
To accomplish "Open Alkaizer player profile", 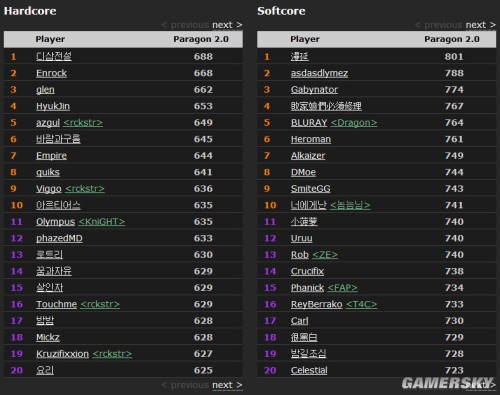I will point(308,156).
